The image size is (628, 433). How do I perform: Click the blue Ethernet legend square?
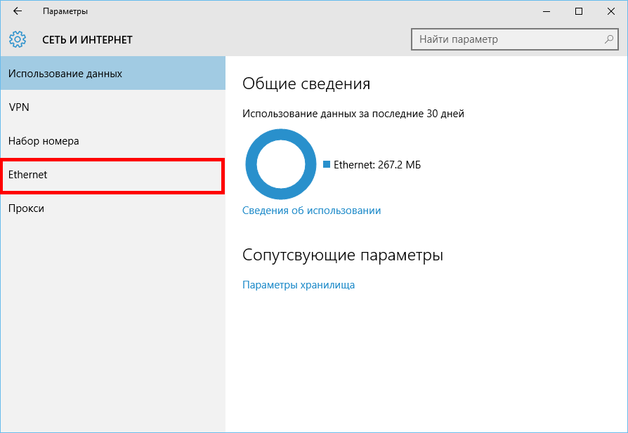click(x=326, y=165)
